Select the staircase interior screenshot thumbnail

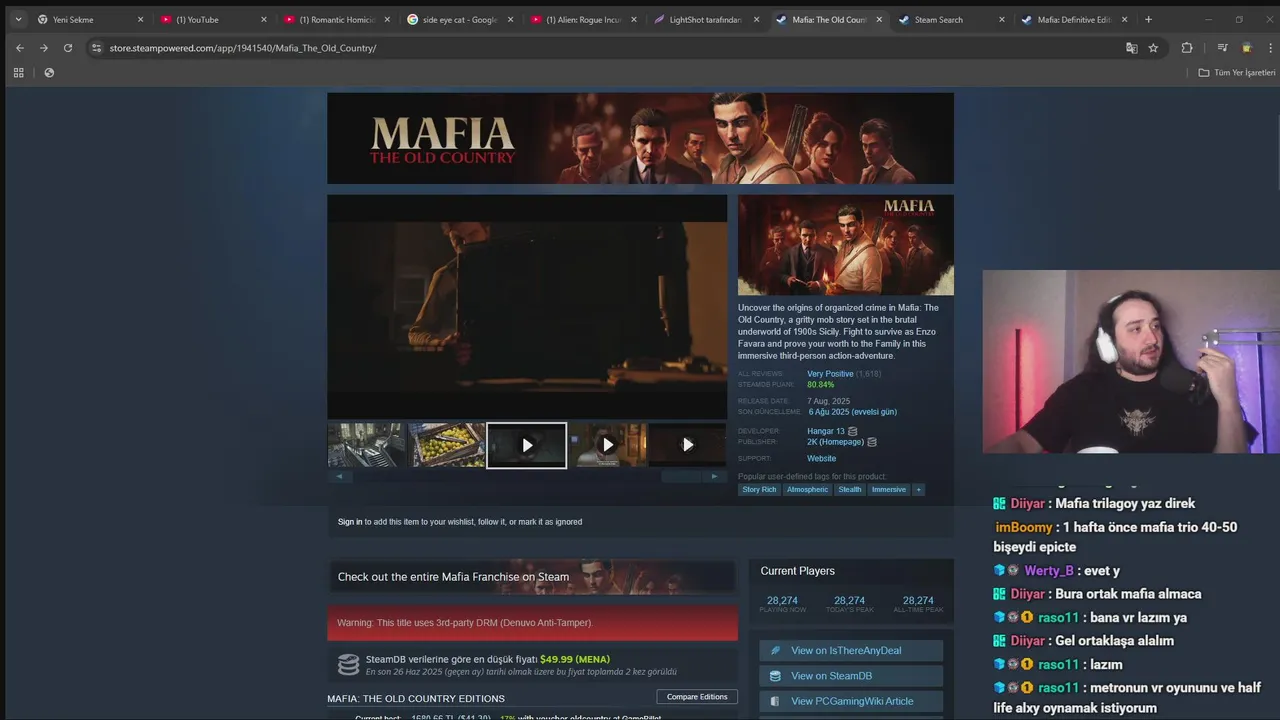click(x=367, y=445)
